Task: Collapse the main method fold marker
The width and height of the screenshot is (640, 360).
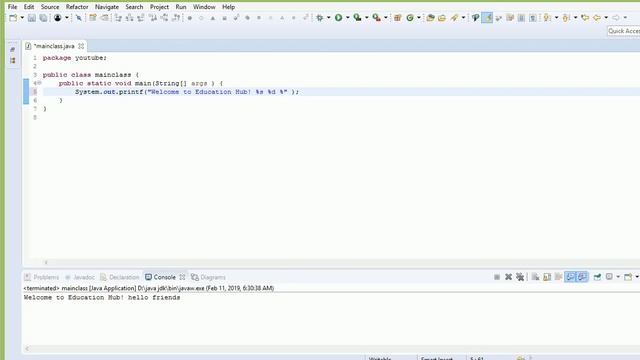Action: (x=40, y=83)
